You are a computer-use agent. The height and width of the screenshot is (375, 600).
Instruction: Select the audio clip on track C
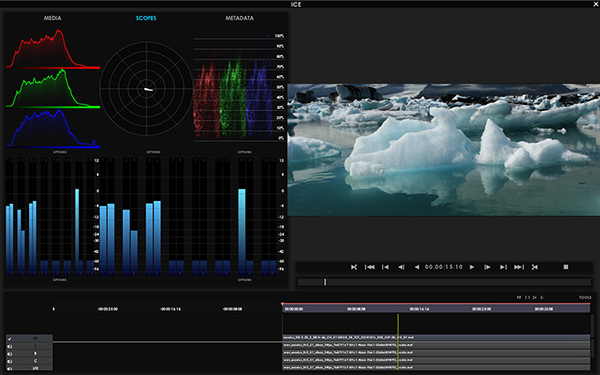click(x=436, y=360)
